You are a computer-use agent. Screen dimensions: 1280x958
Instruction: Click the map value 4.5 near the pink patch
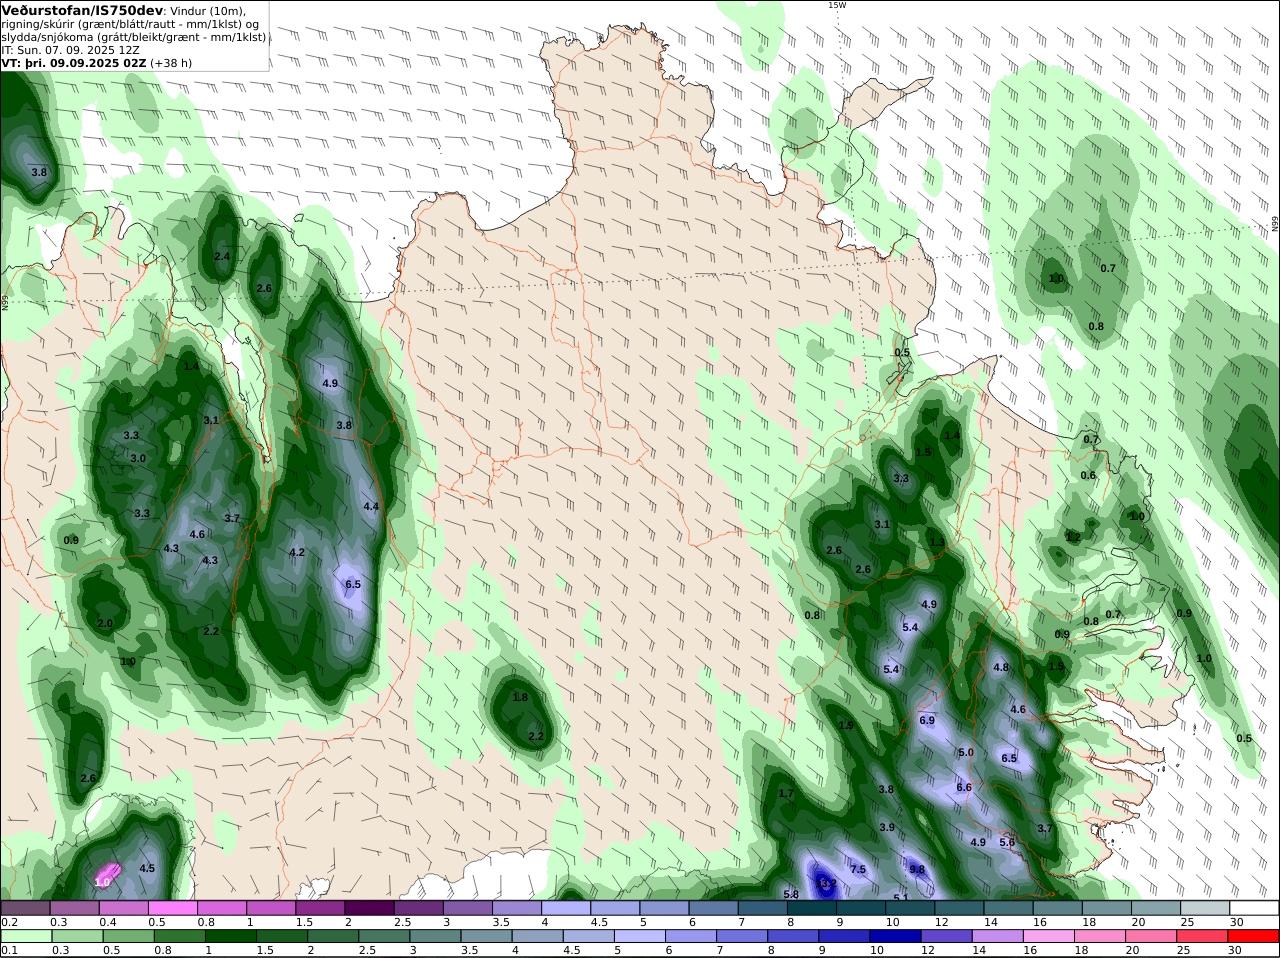(x=147, y=869)
